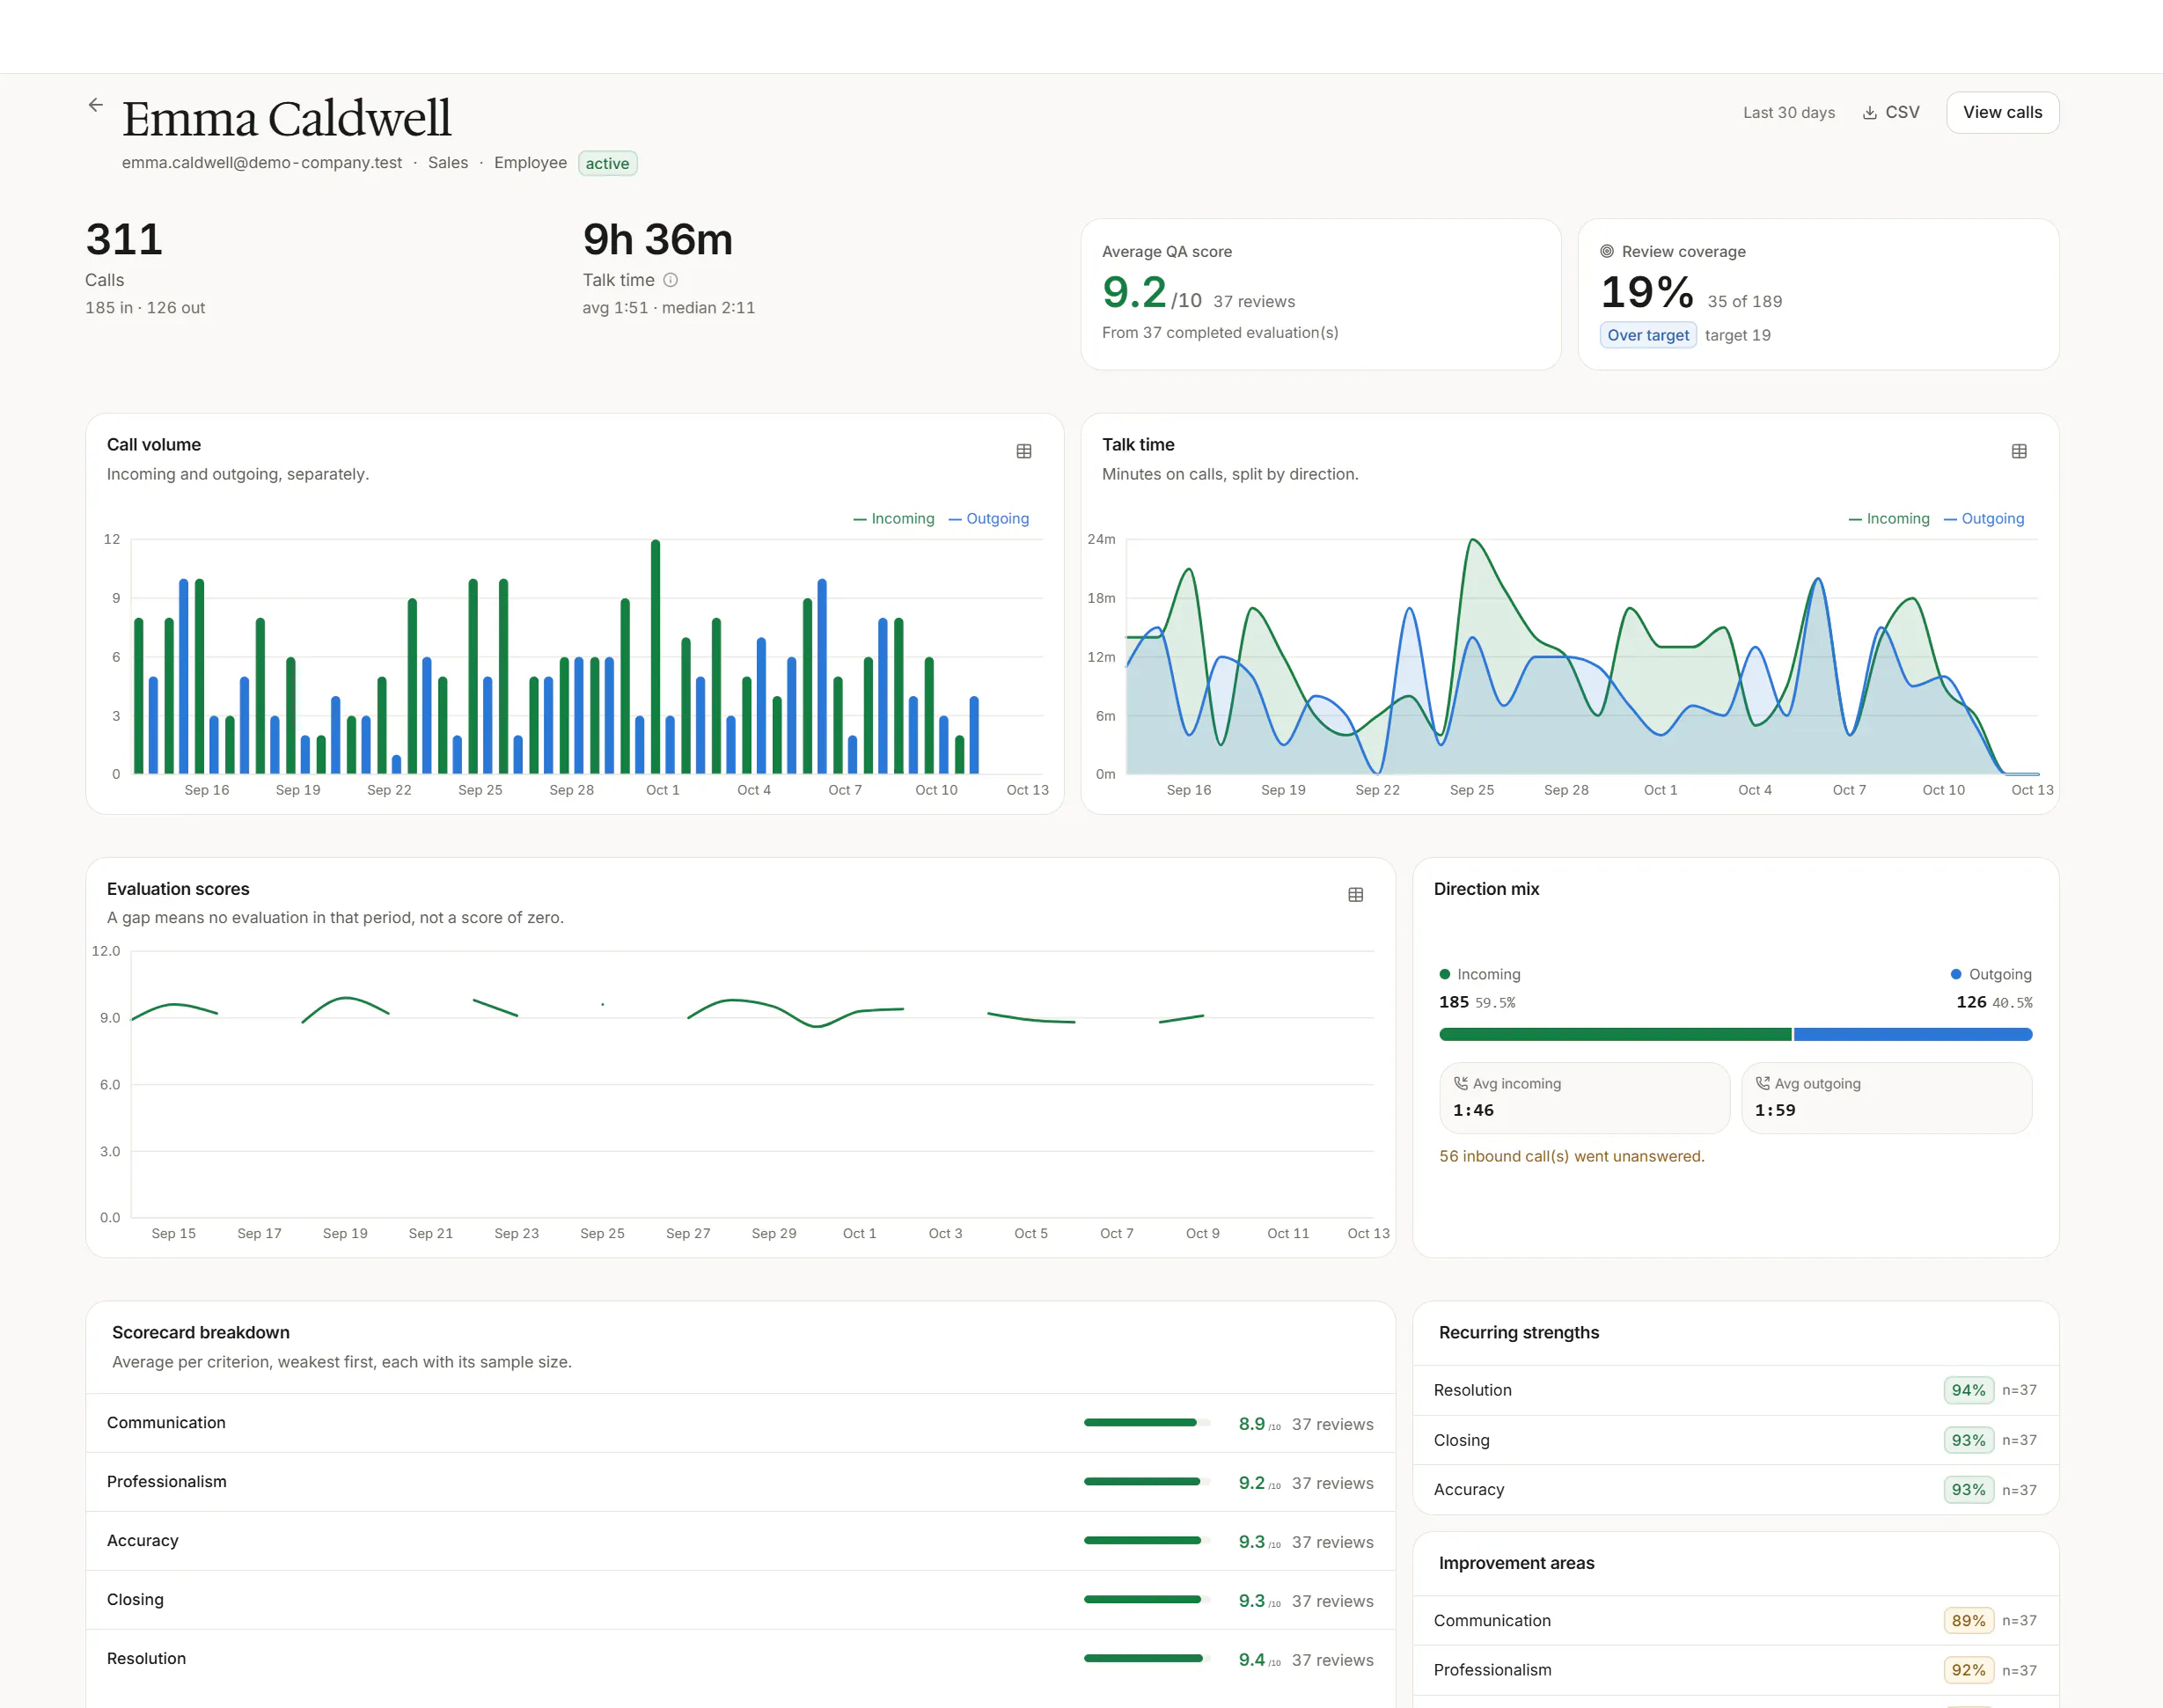
Task: Select the Accuracy row in Scorecard breakdown
Action: click(740, 1541)
